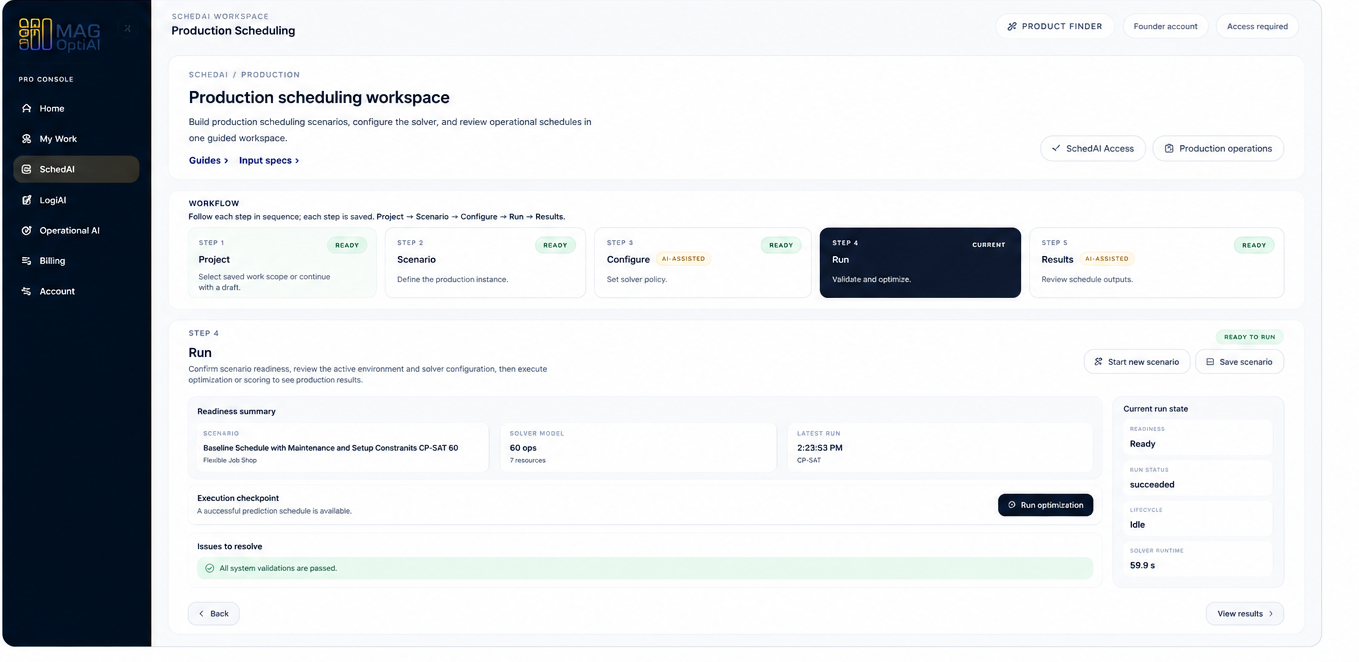Click View results
This screenshot has height=662, width=1359.
pos(1245,613)
